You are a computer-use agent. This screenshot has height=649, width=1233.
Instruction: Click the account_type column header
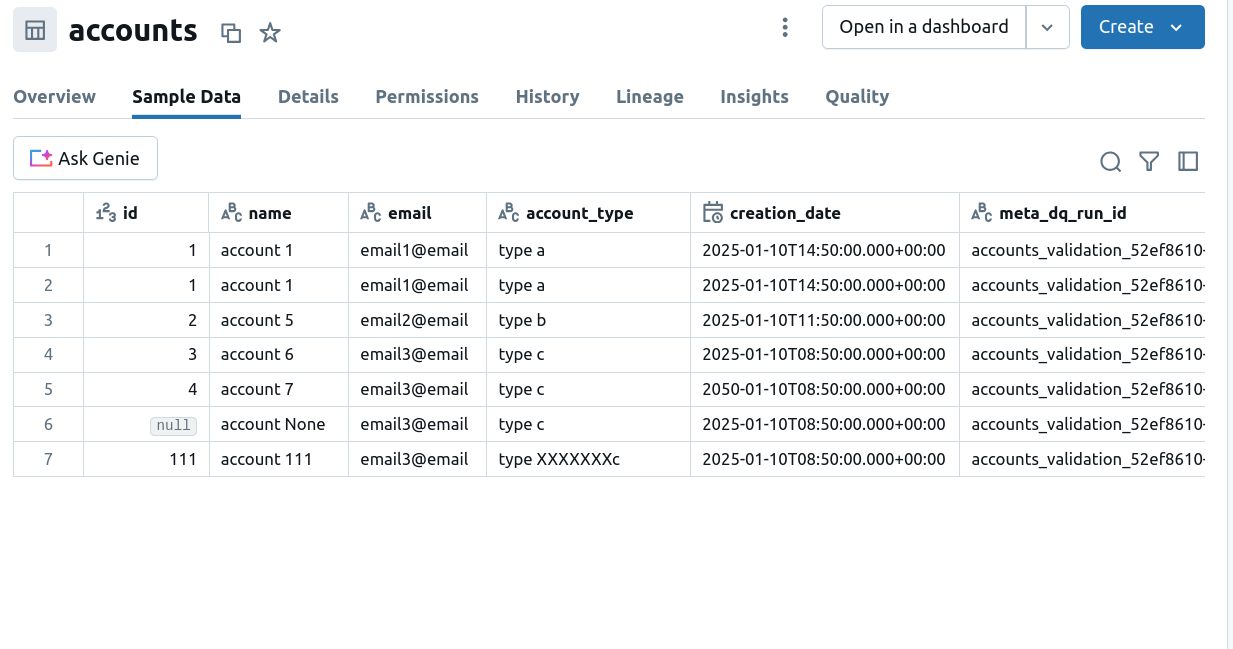[x=589, y=213]
